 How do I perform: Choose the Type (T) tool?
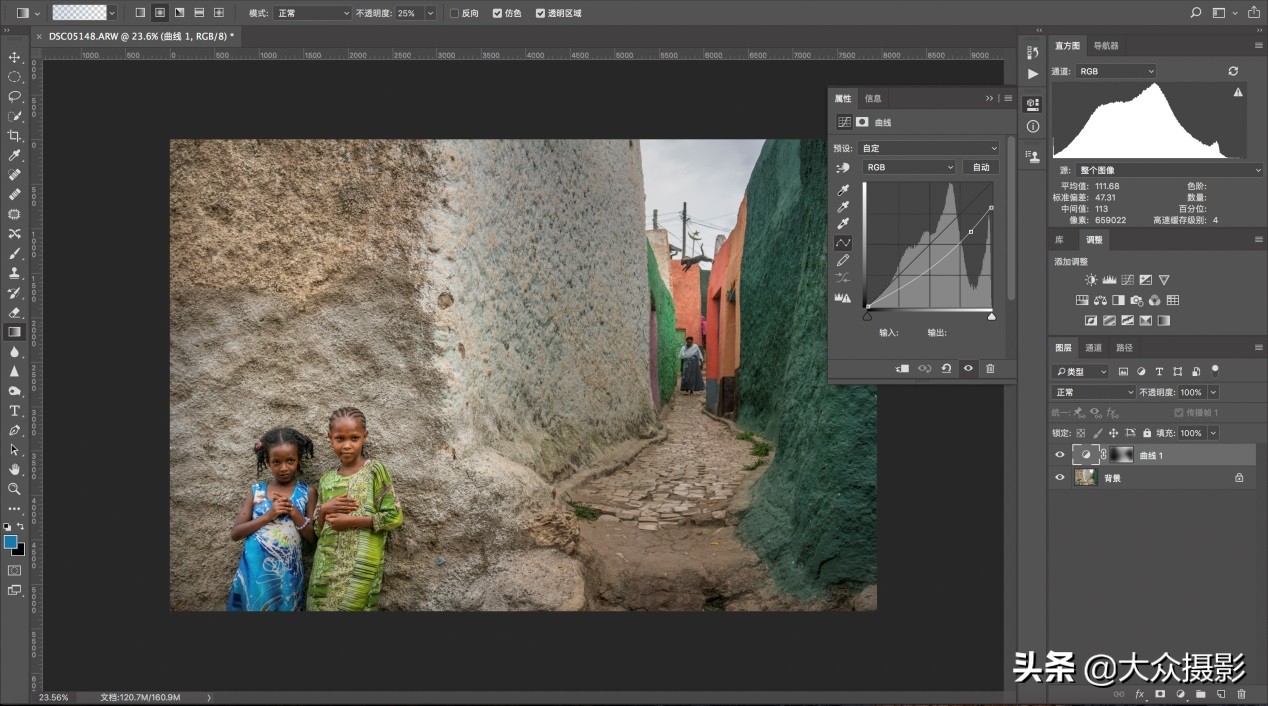coord(14,411)
